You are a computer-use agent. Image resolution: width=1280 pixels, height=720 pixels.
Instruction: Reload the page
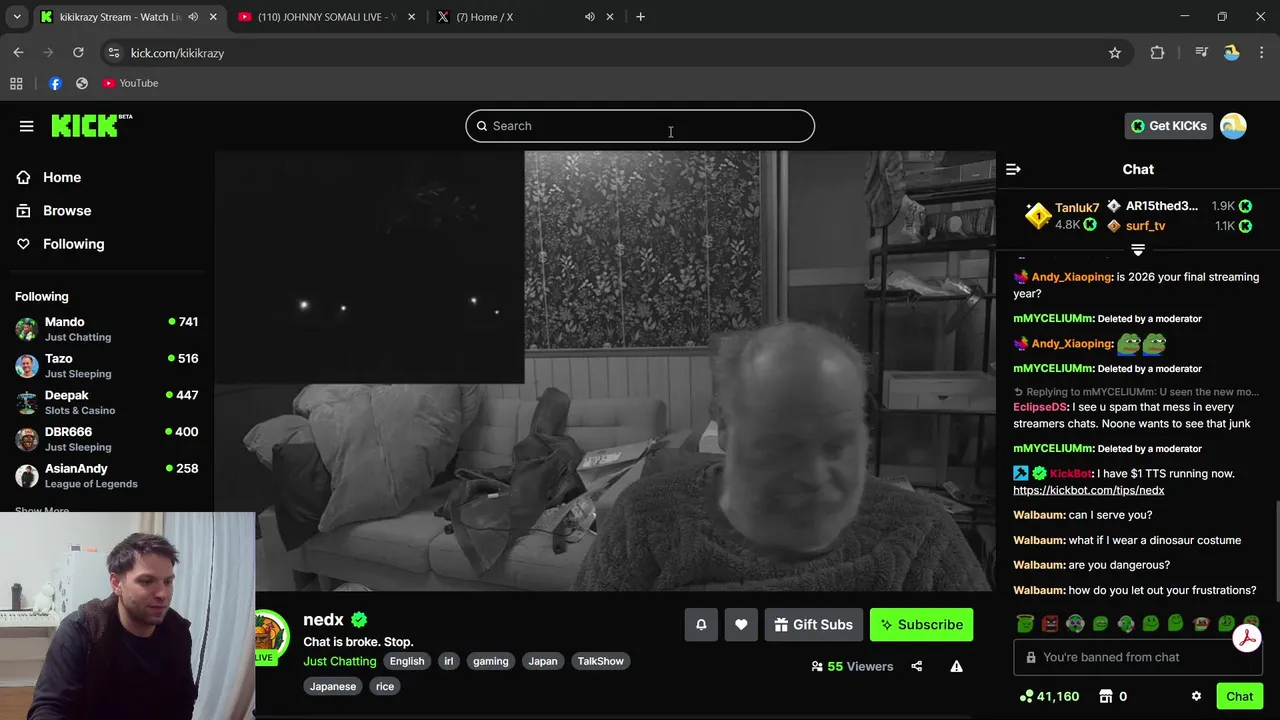coord(78,53)
